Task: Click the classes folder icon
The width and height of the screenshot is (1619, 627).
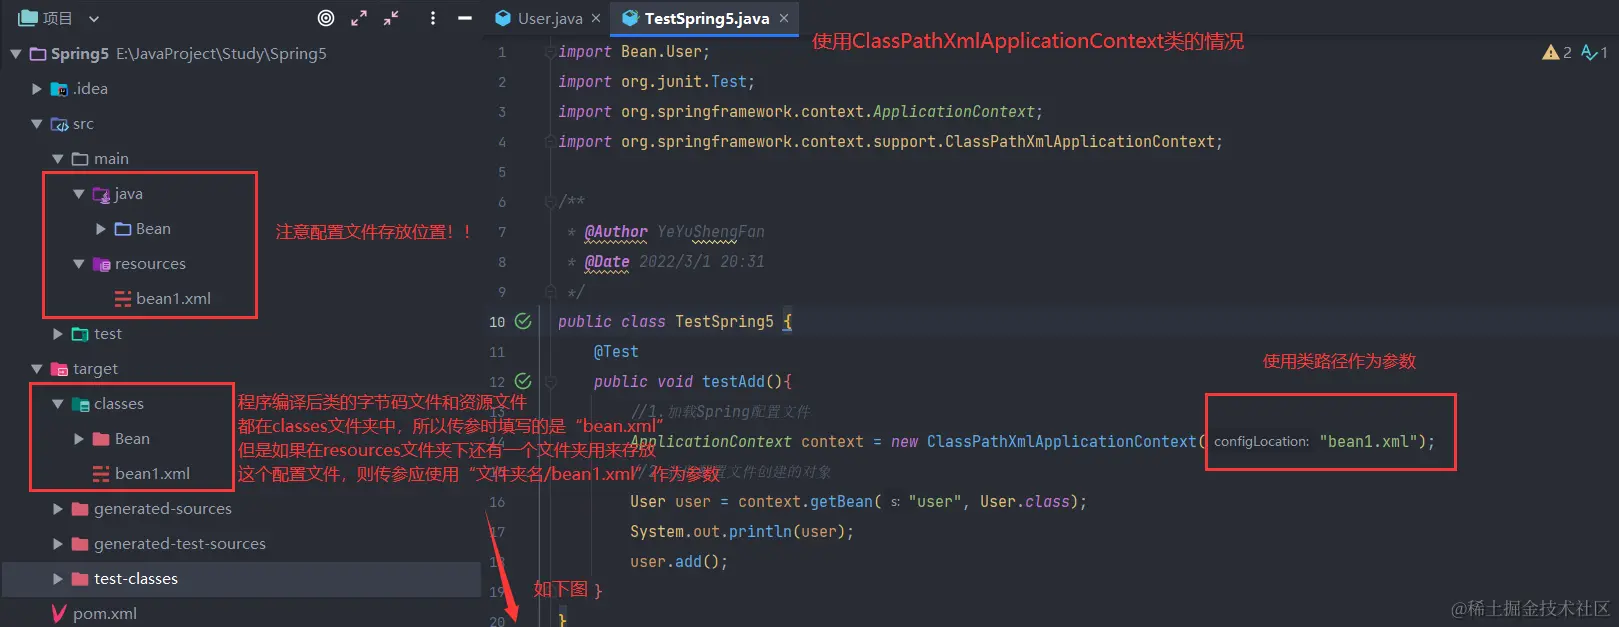Action: [x=81, y=404]
